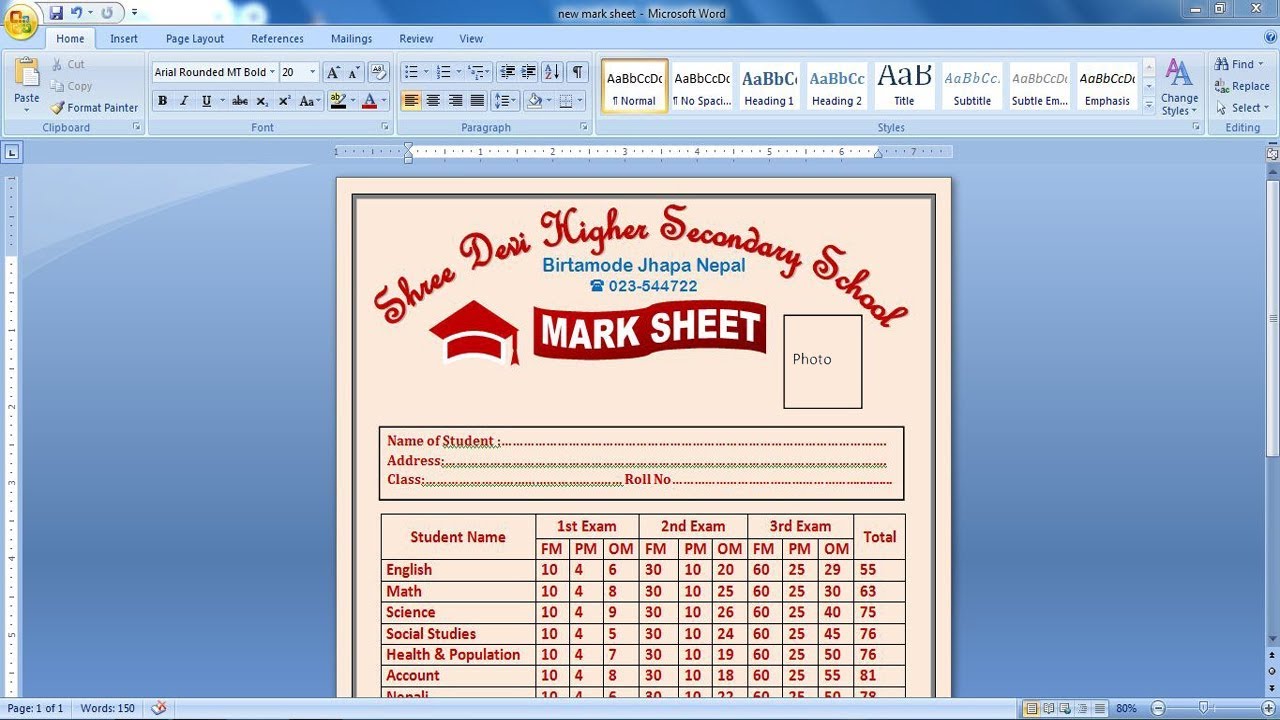The image size is (1280, 720).
Task: Clear all text formatting
Action: [x=378, y=72]
